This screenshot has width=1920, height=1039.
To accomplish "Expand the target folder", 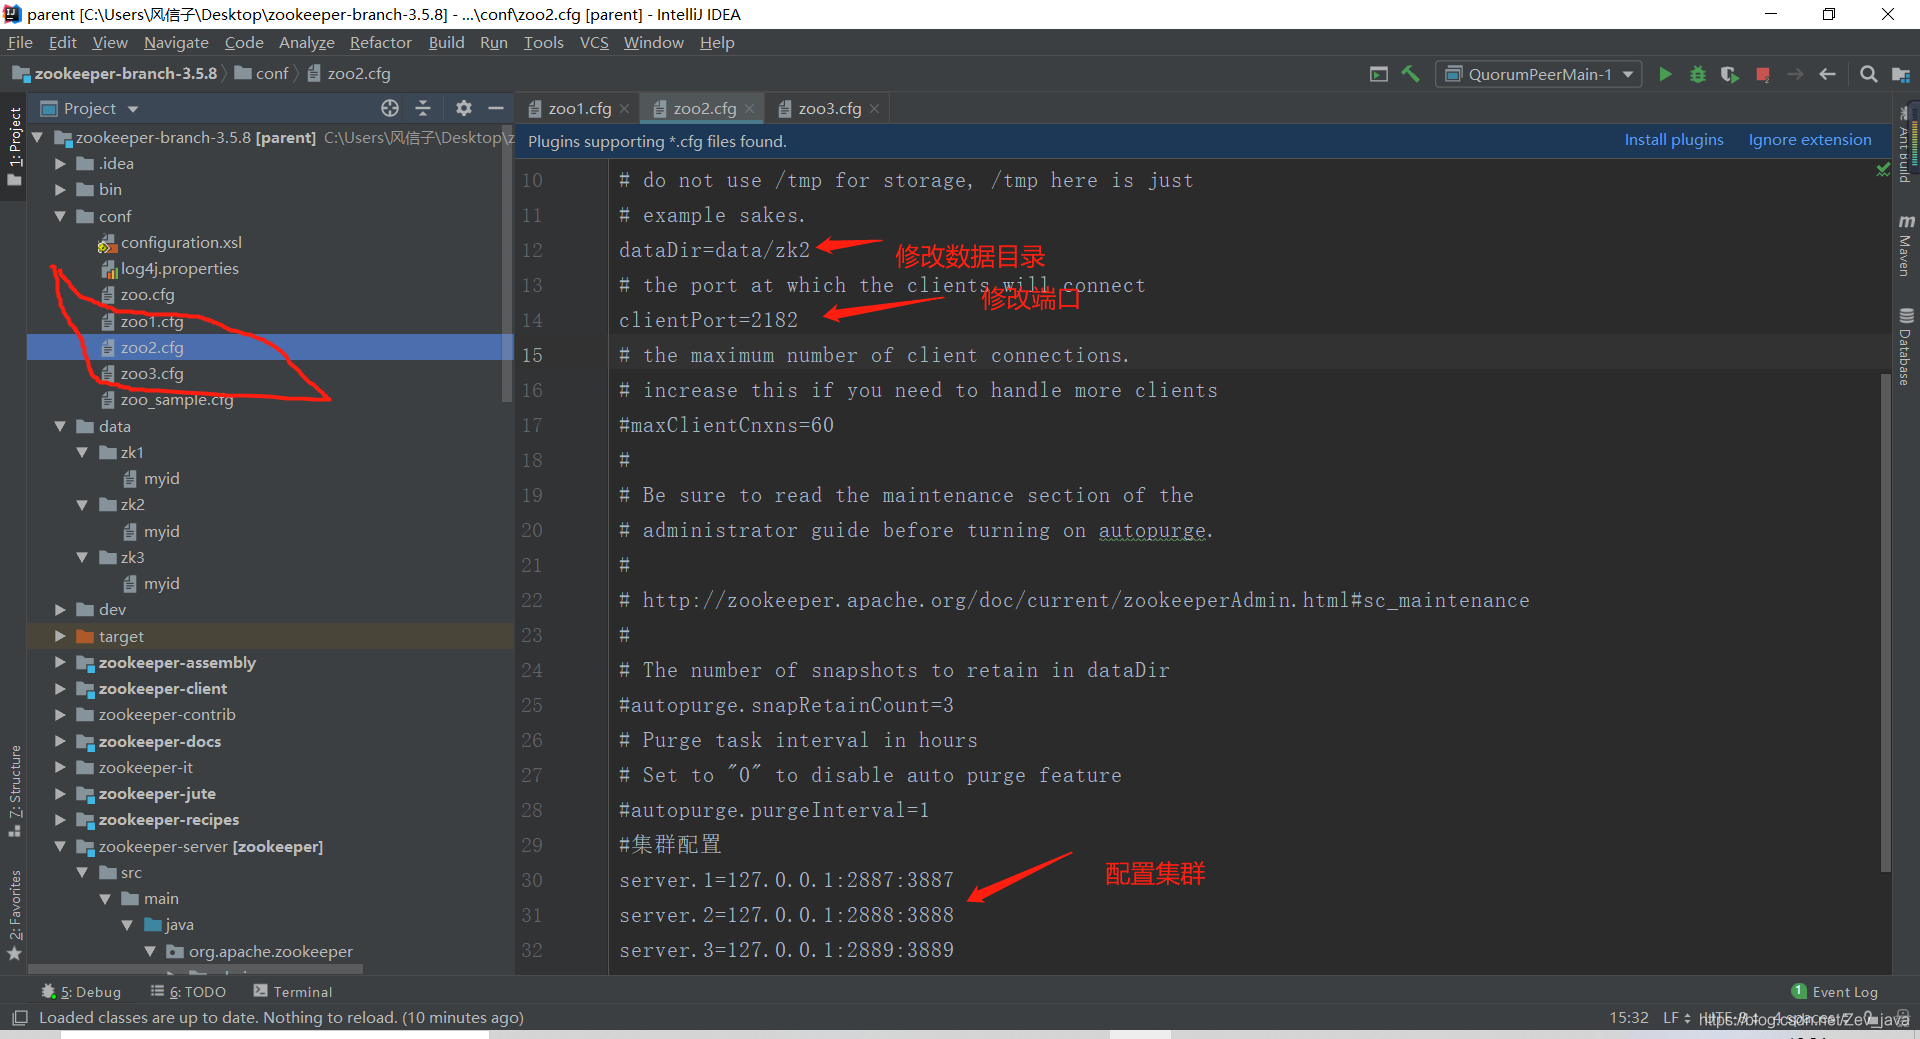I will tap(60, 636).
